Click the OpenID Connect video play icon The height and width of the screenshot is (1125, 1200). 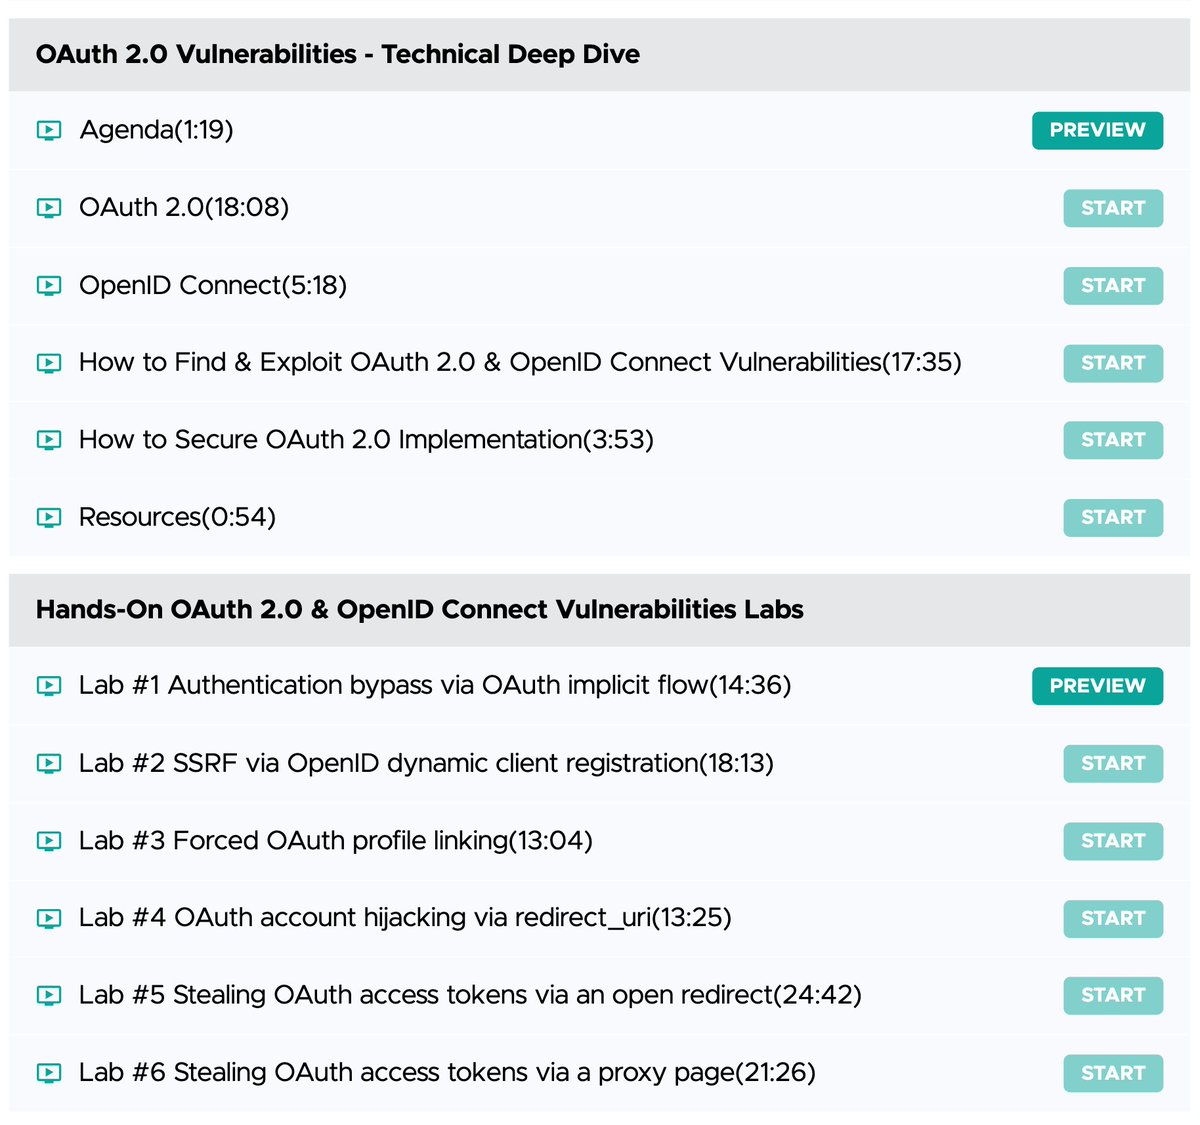(x=48, y=285)
